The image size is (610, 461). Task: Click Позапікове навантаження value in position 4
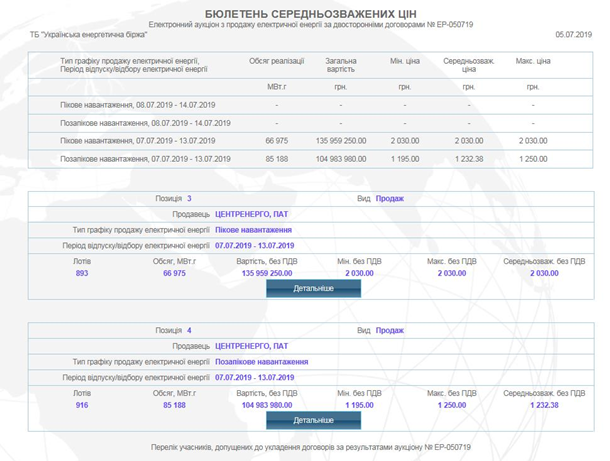pyautogui.click(x=261, y=362)
